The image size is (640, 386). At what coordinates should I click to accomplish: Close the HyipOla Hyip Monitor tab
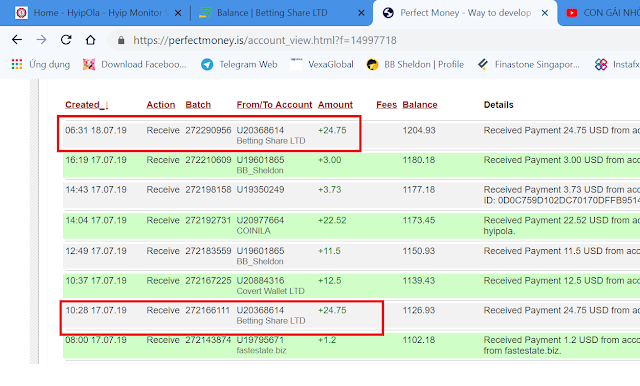click(x=178, y=13)
